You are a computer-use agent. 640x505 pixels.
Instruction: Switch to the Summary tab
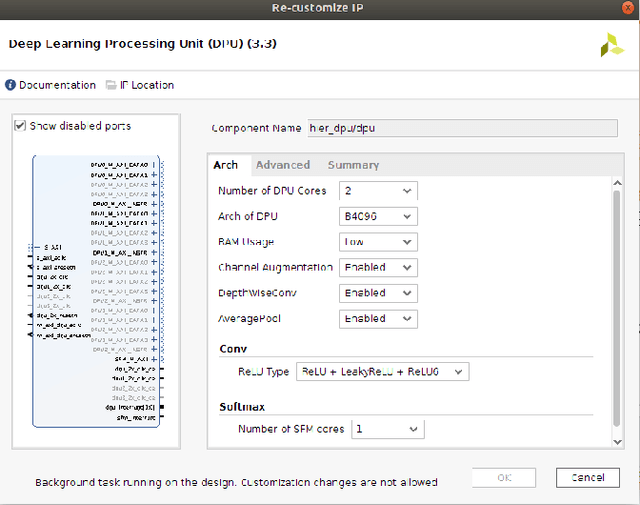click(353, 165)
